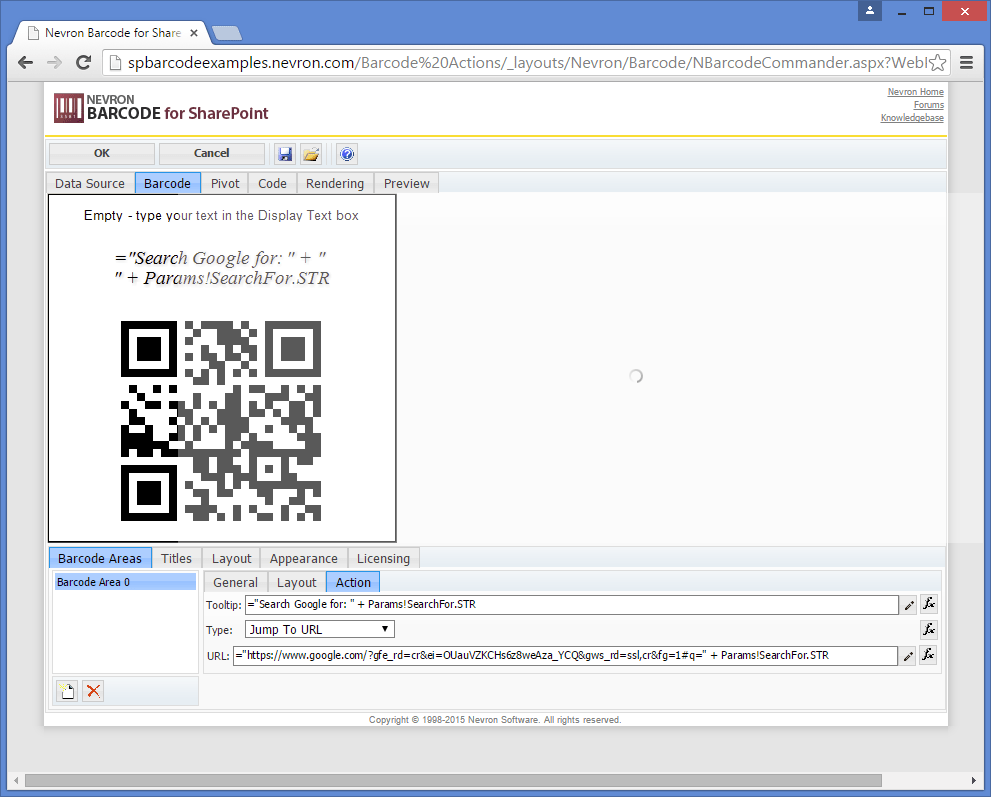Expand the Type dropdown showing Jump To URL
Screen dimensions: 991x797
[320, 630]
